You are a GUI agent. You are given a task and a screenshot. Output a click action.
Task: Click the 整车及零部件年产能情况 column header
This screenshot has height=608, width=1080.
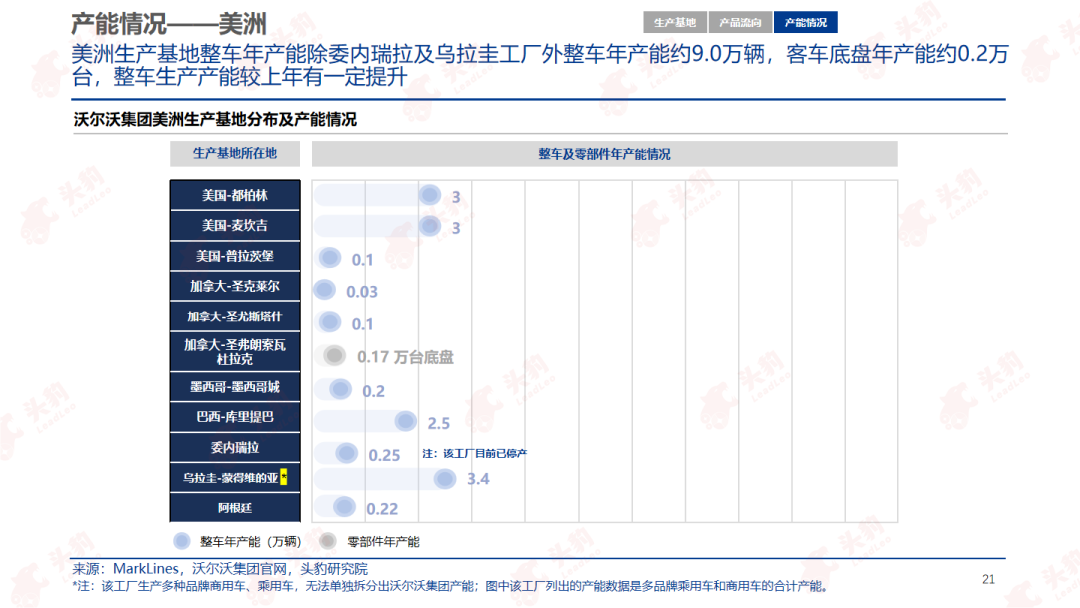(604, 154)
